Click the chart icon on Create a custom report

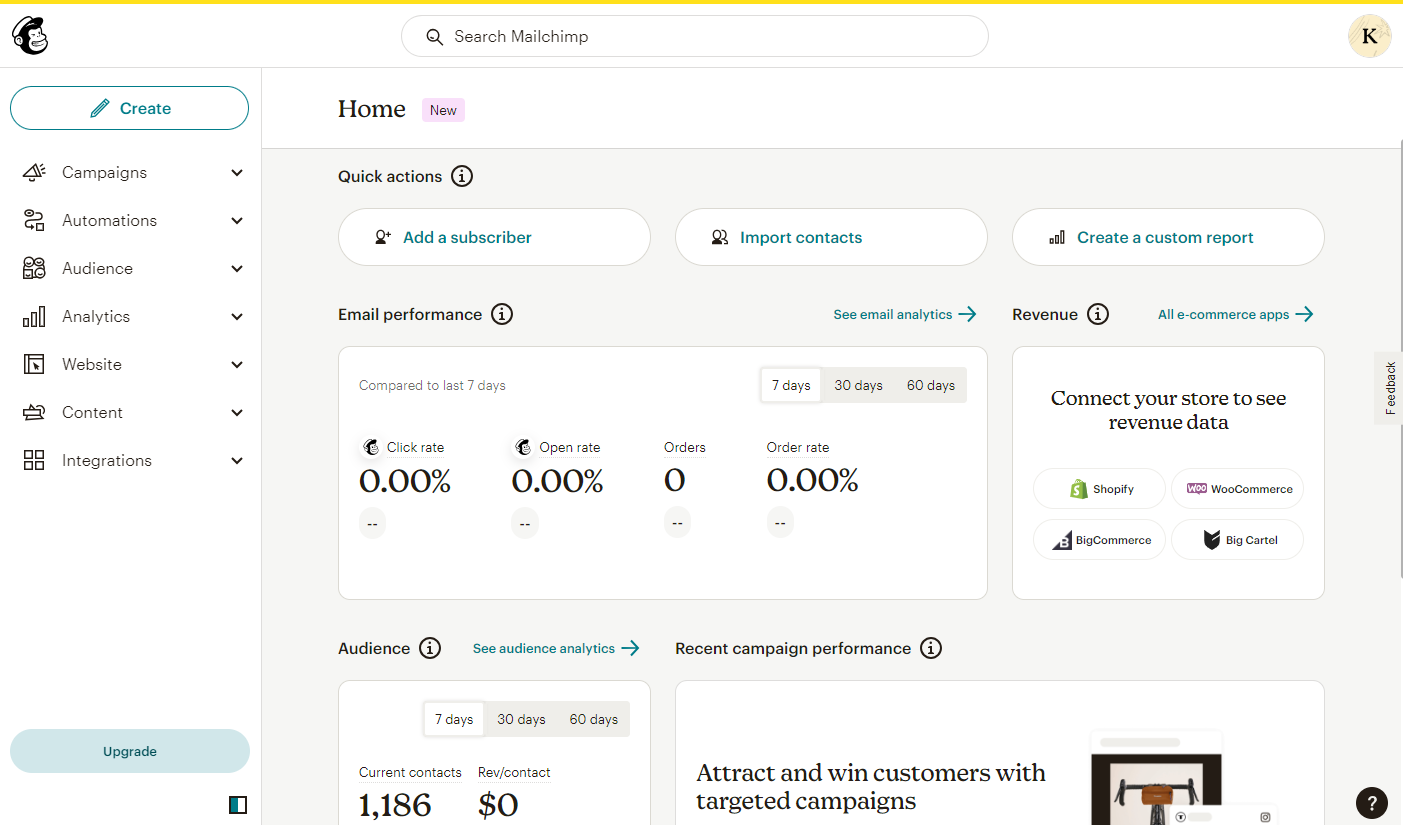pyautogui.click(x=1057, y=238)
